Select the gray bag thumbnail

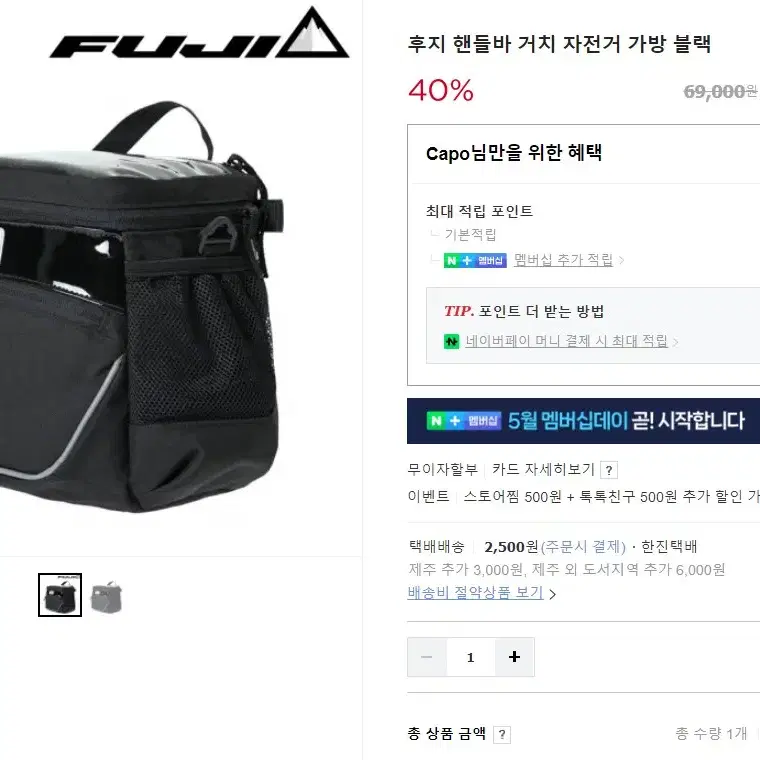tap(107, 596)
